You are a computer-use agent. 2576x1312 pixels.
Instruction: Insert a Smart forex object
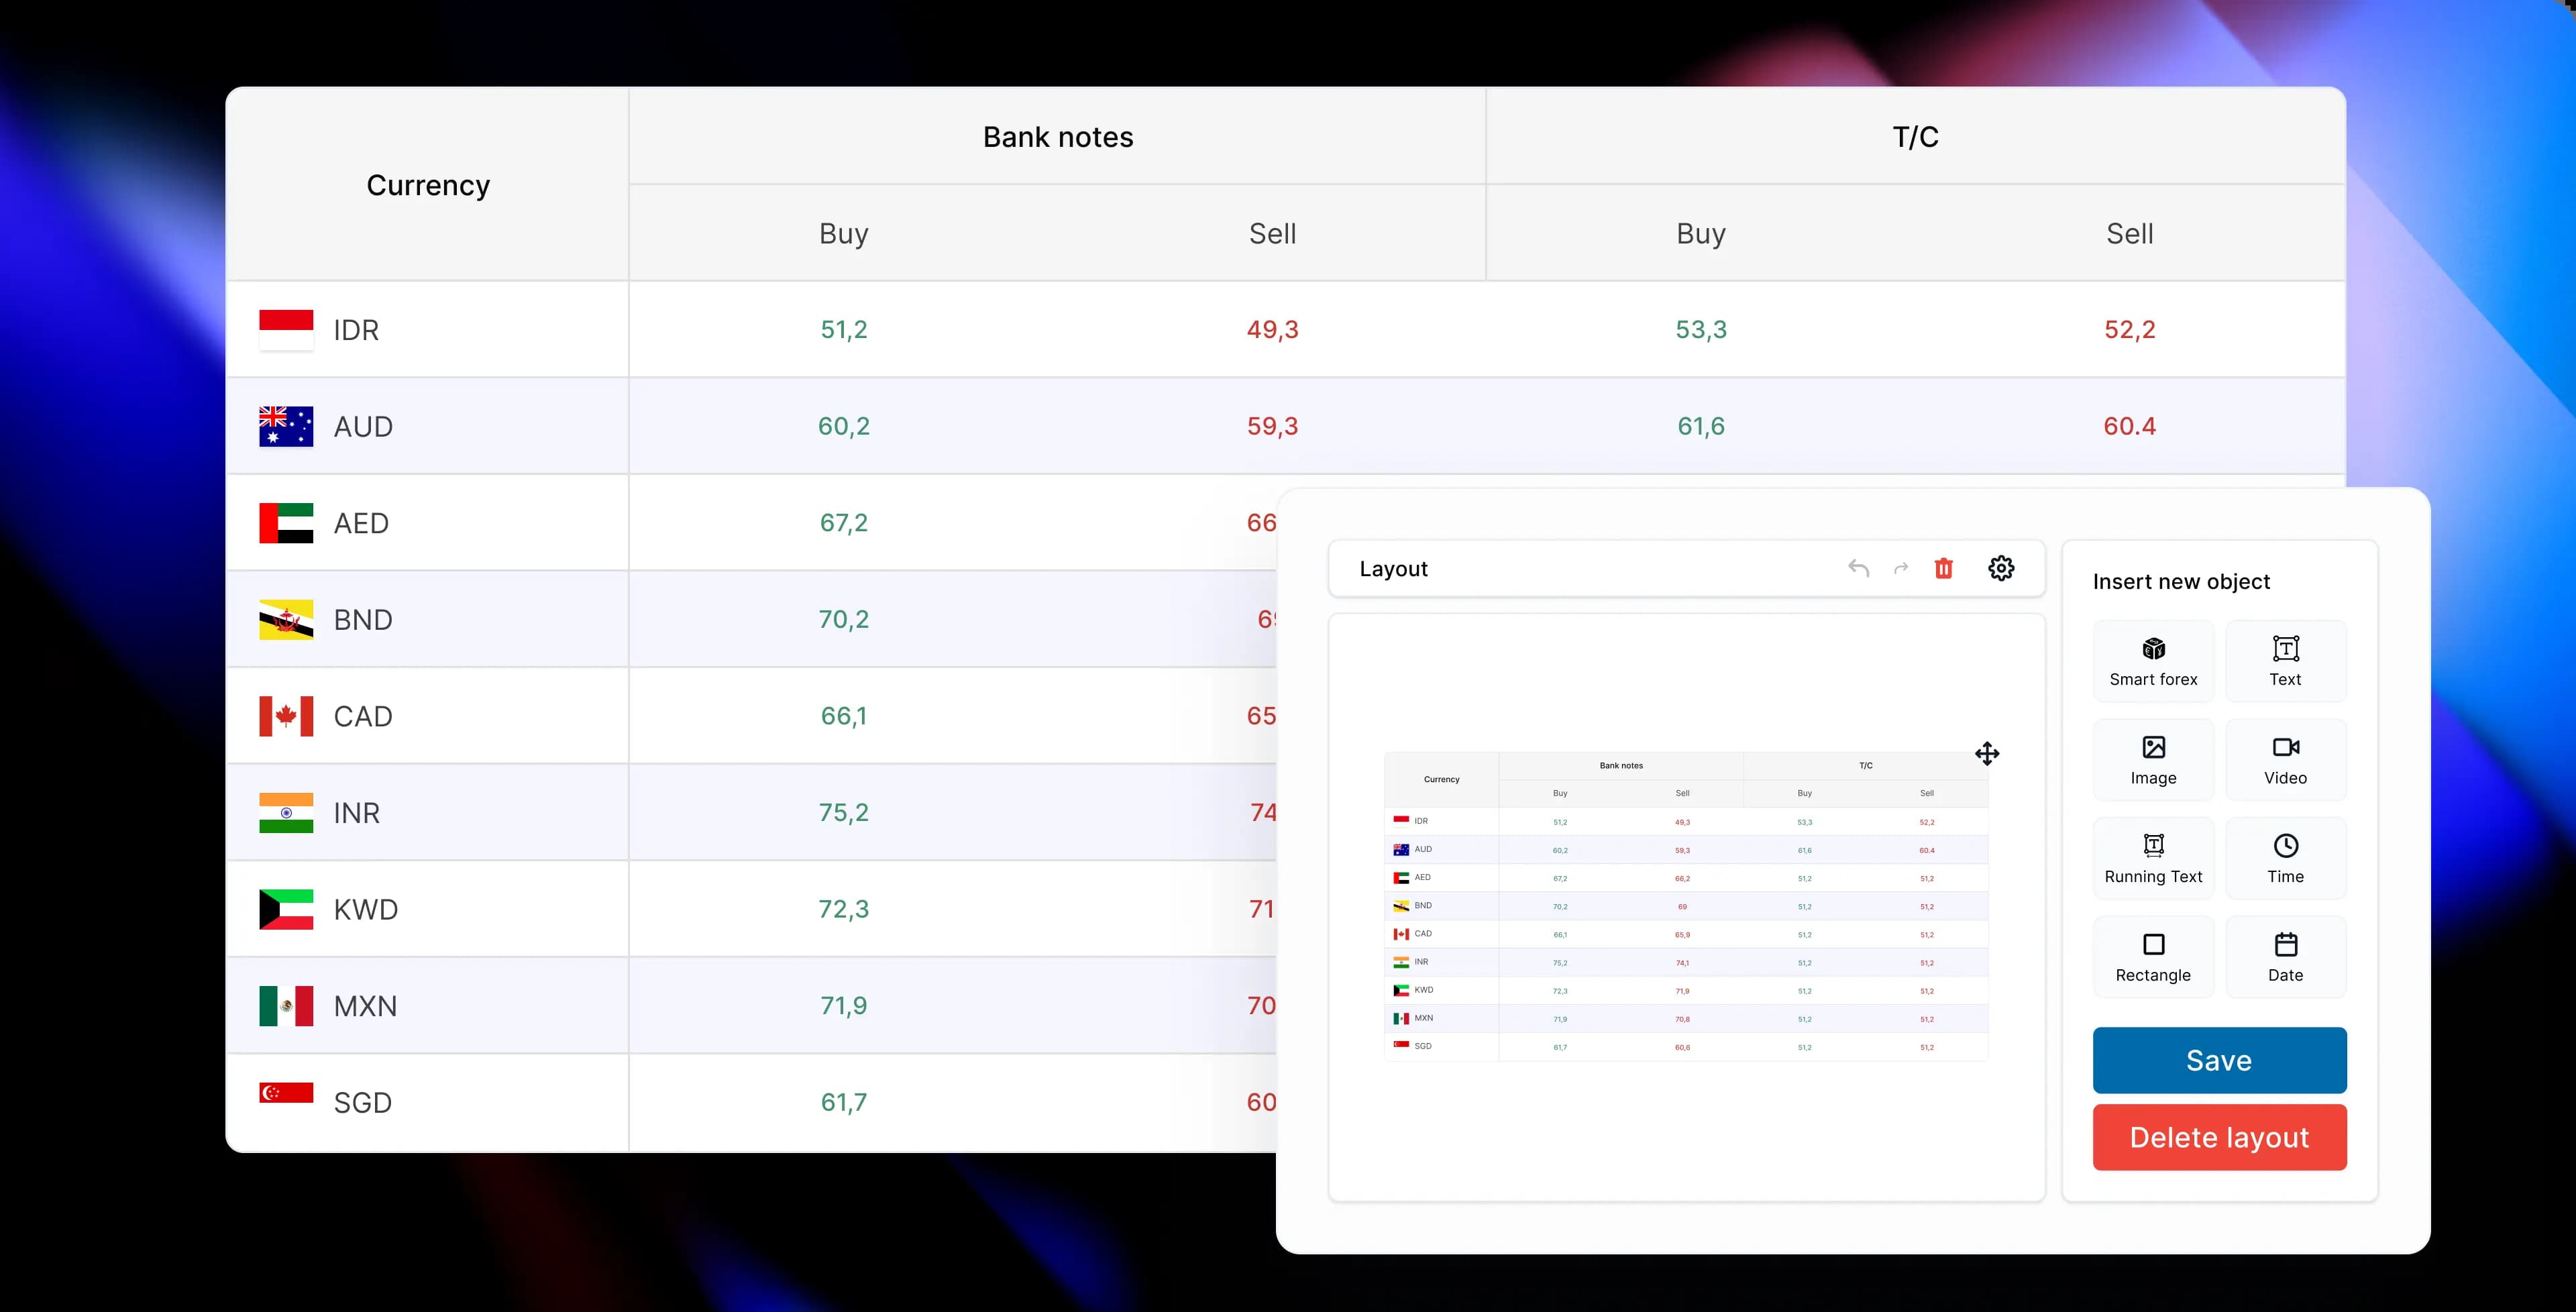2153,661
